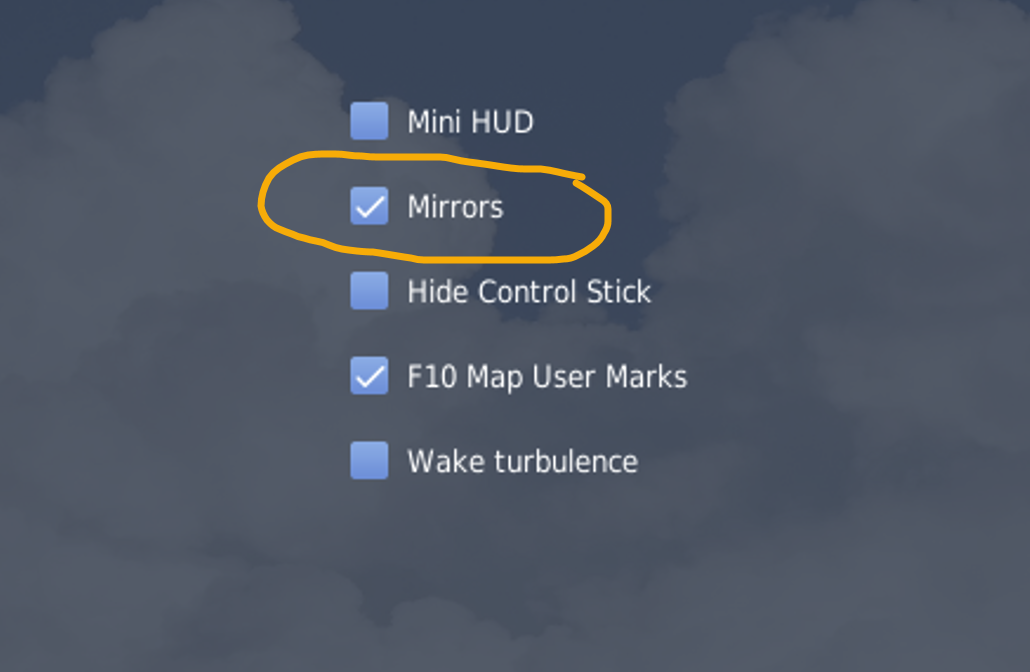
Task: Toggle F10 Map User Marks off
Action: (369, 375)
